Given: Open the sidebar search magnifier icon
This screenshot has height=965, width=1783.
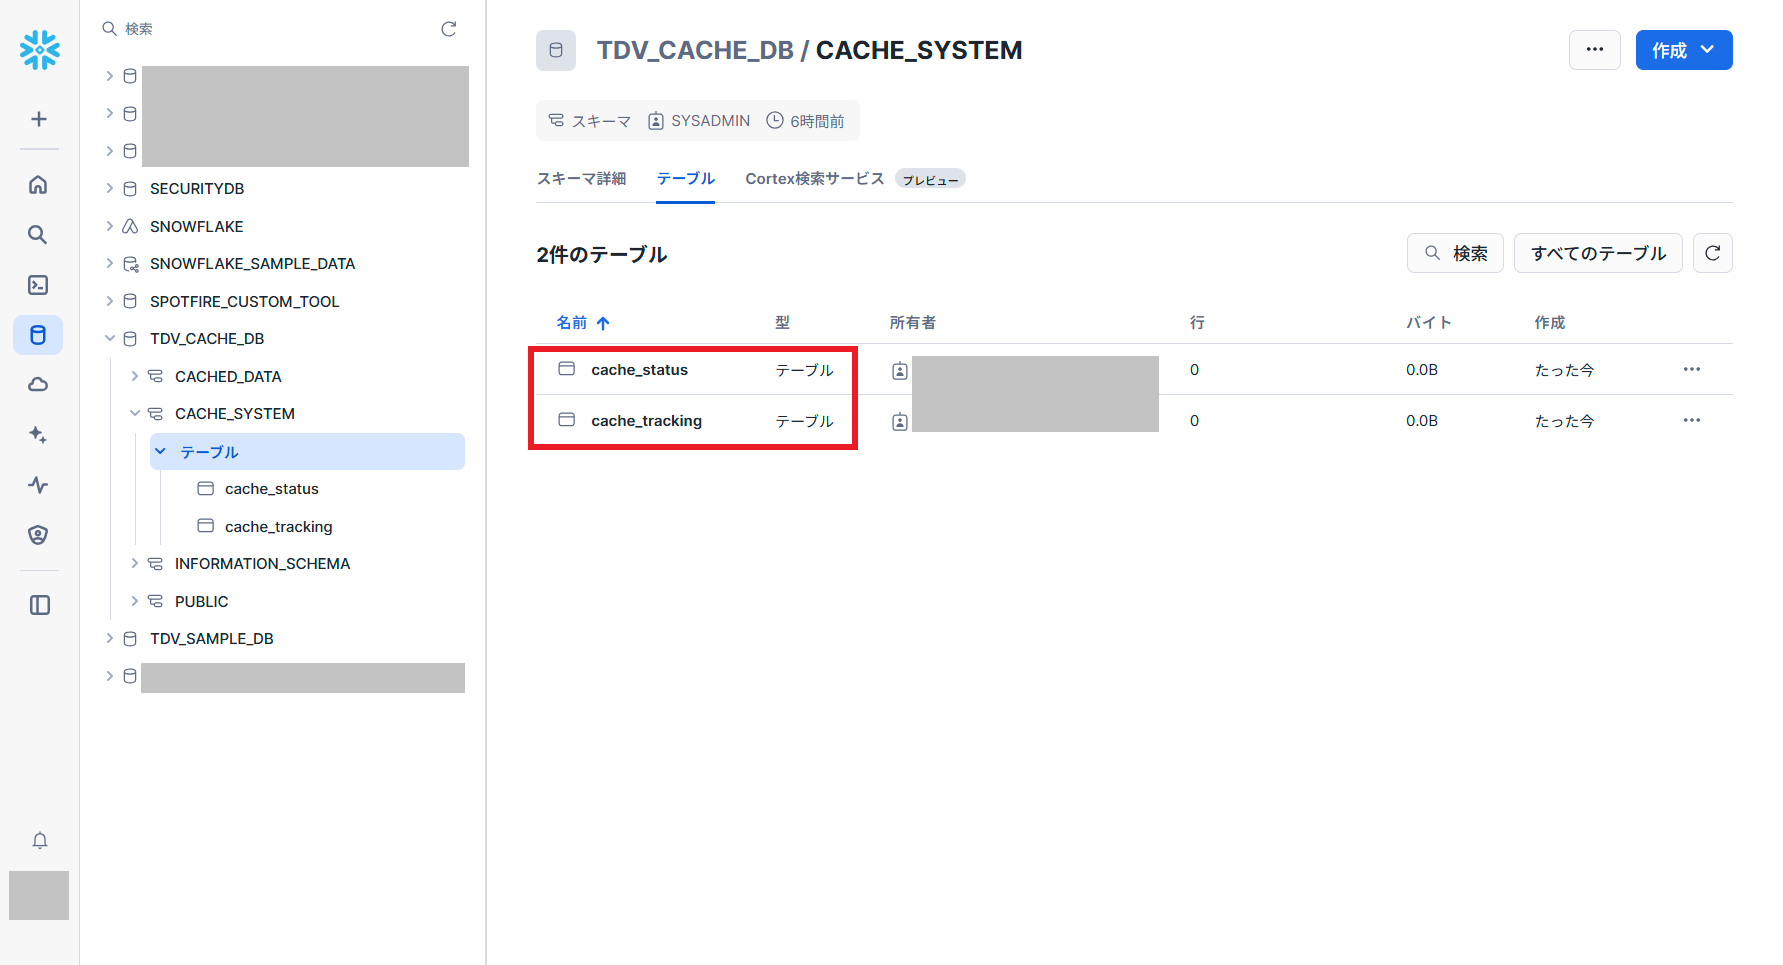Looking at the screenshot, I should pos(38,235).
